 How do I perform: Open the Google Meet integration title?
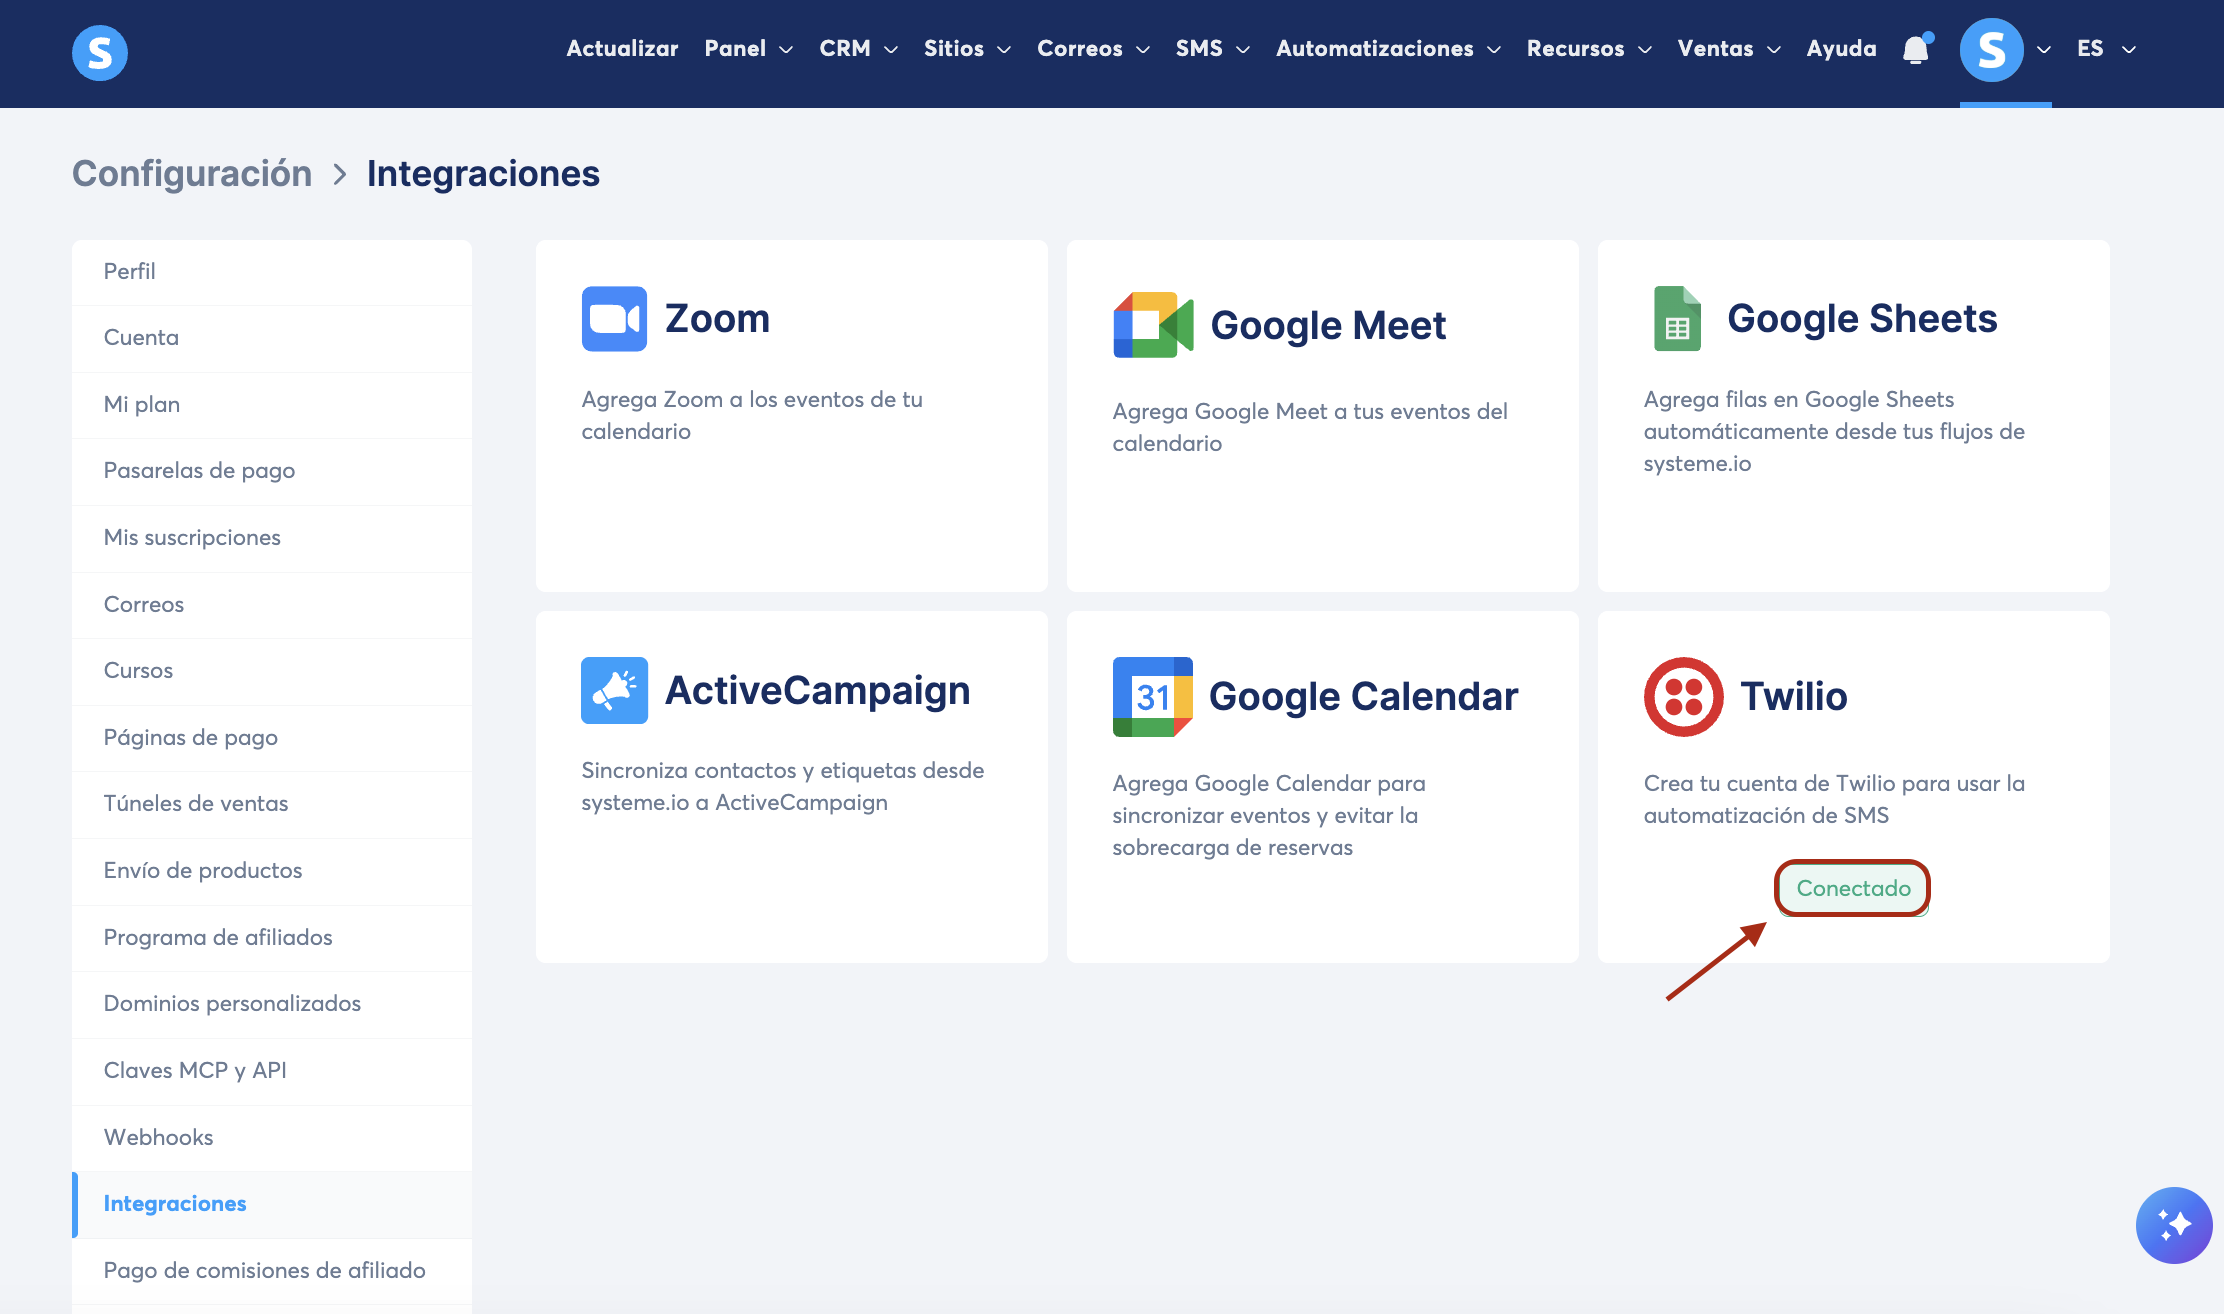tap(1328, 326)
